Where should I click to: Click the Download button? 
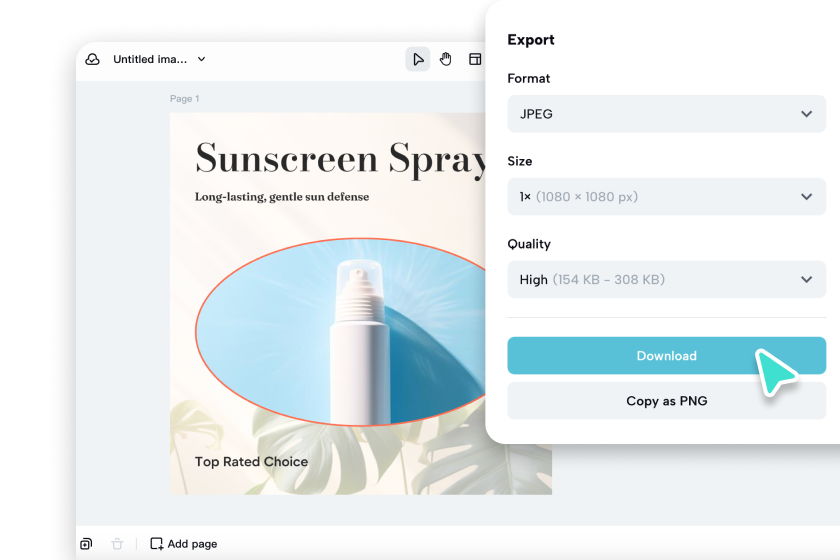[666, 356]
